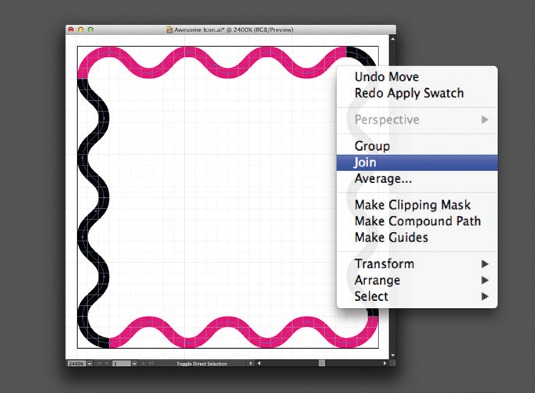Click the horizontal scrollbar right arrow
Image resolution: width=535 pixels, height=393 pixels.
coord(385,363)
